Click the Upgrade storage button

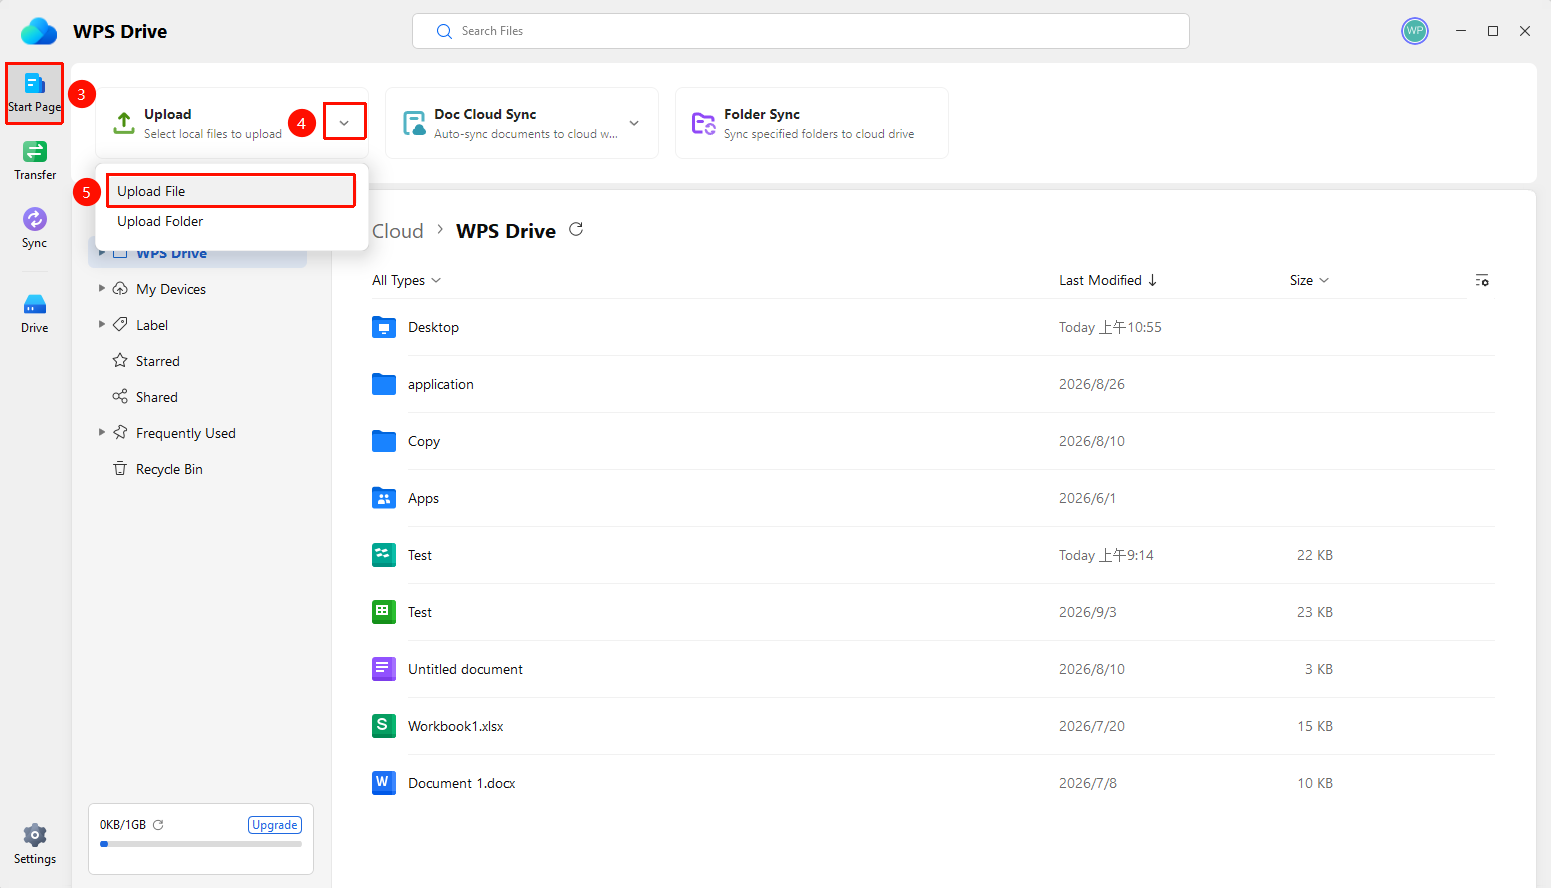tap(275, 825)
